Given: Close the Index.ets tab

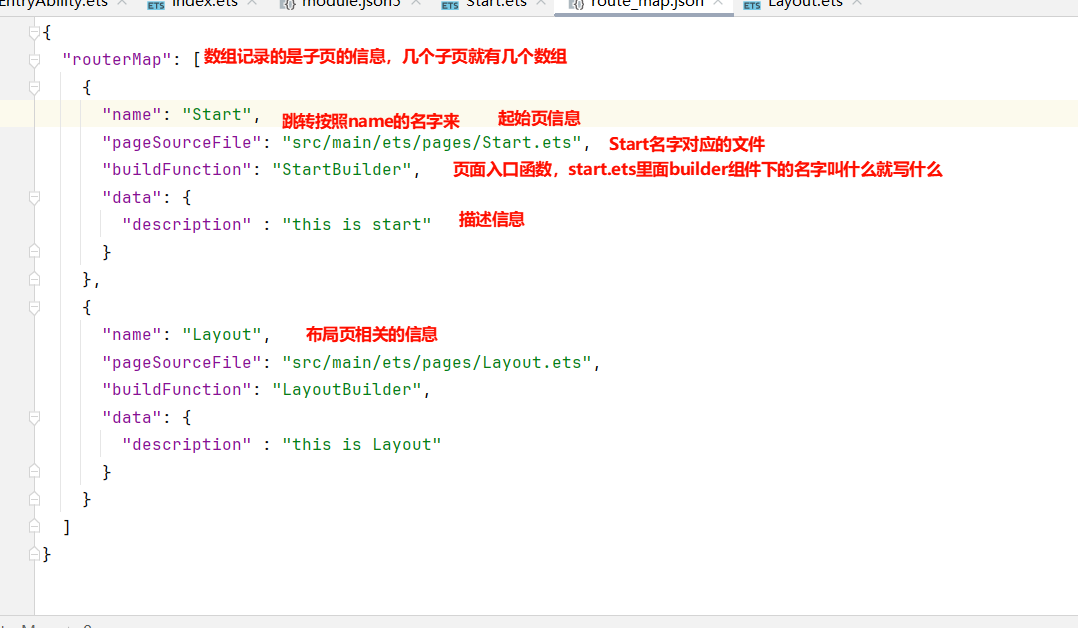Looking at the screenshot, I should pos(252,3).
